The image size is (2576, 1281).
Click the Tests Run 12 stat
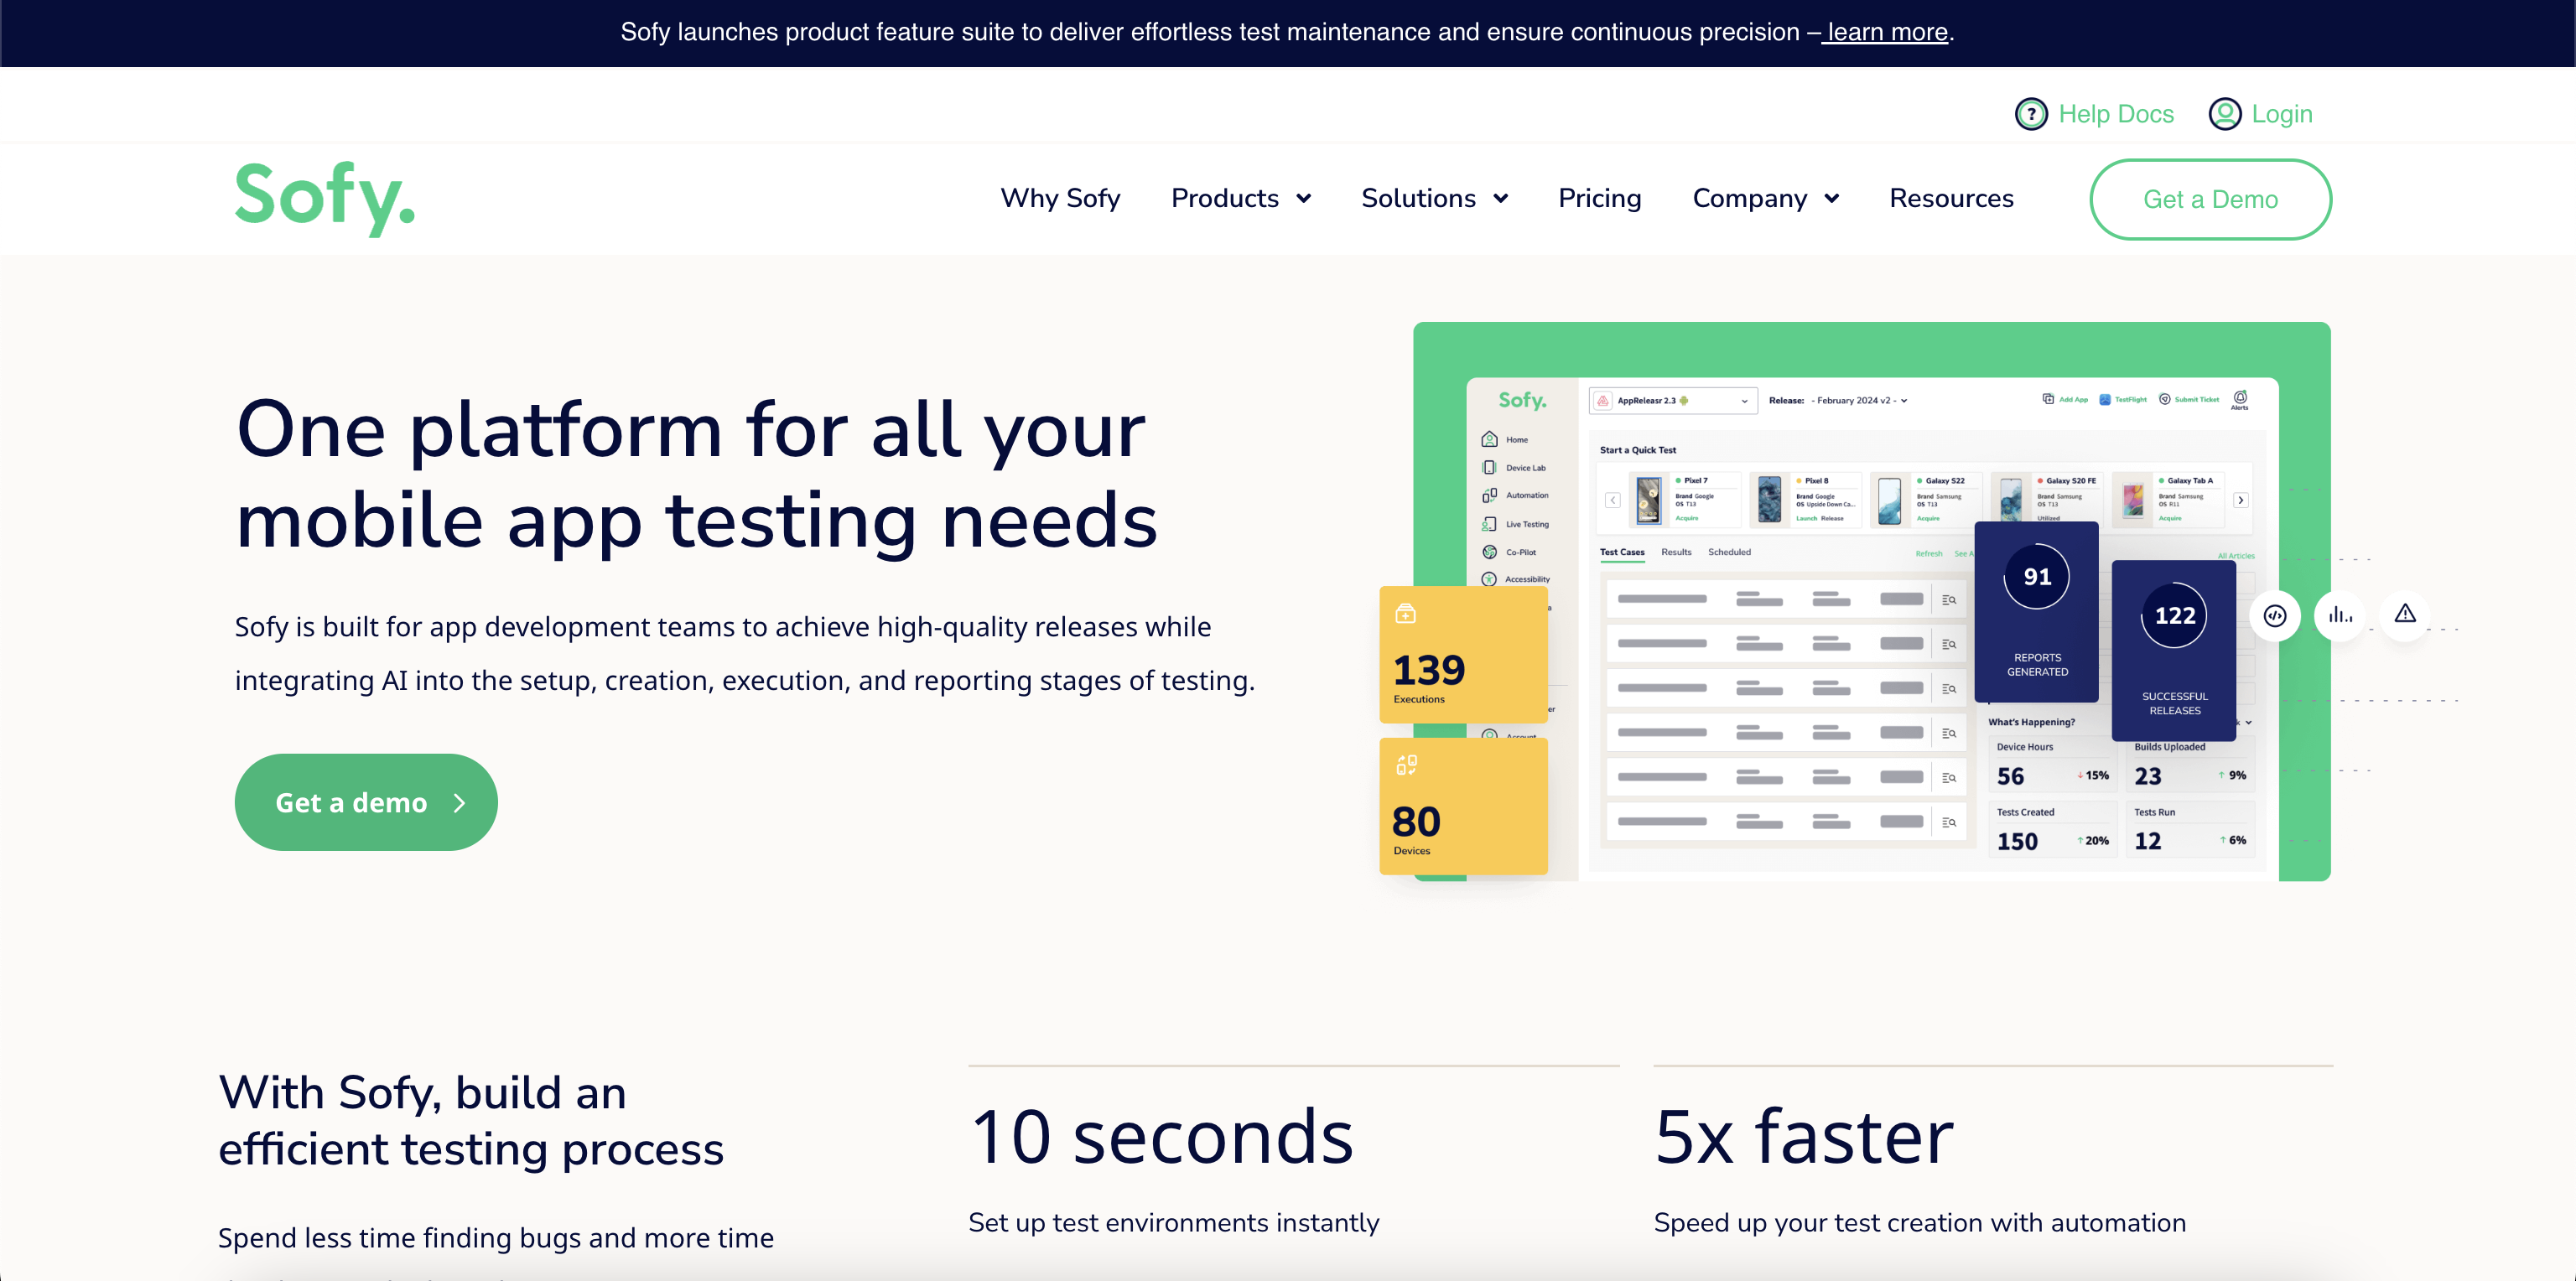point(2190,832)
